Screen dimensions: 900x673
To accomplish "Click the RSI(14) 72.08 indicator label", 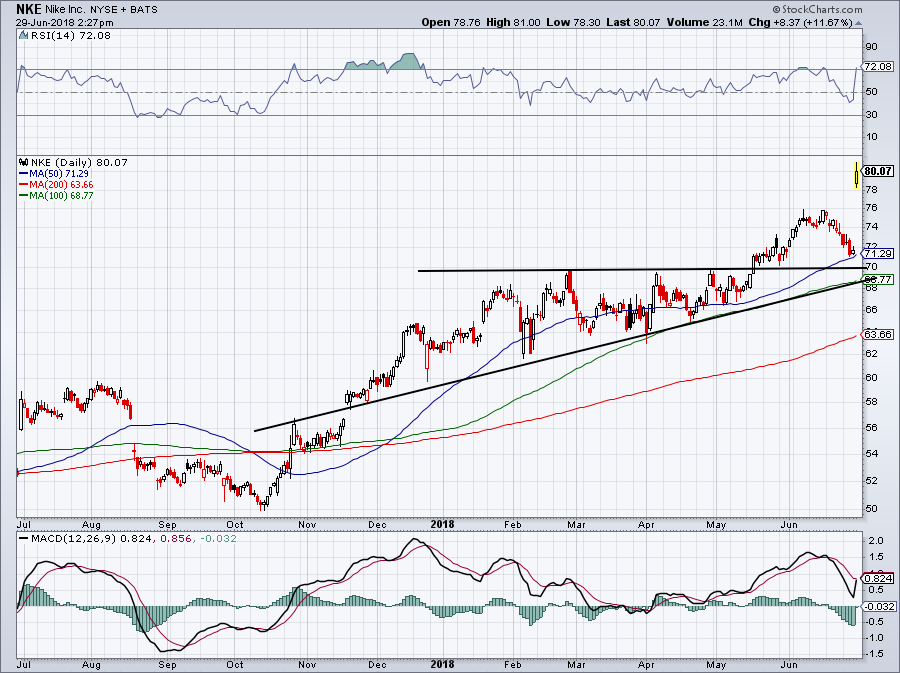I will tap(69, 36).
